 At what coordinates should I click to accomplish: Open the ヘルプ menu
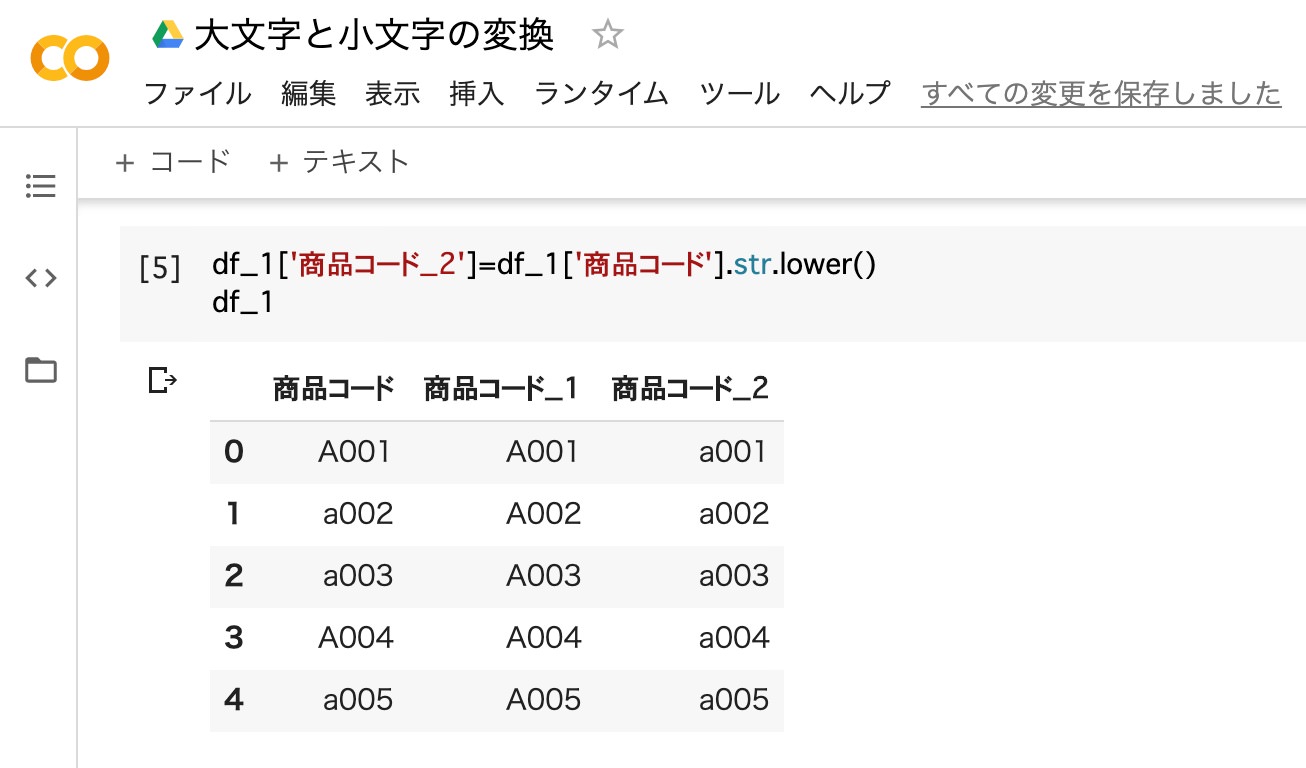(x=849, y=94)
